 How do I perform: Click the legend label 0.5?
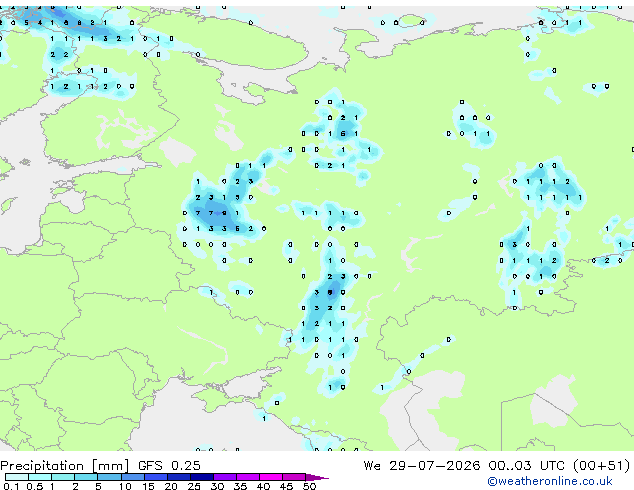click(x=35, y=486)
